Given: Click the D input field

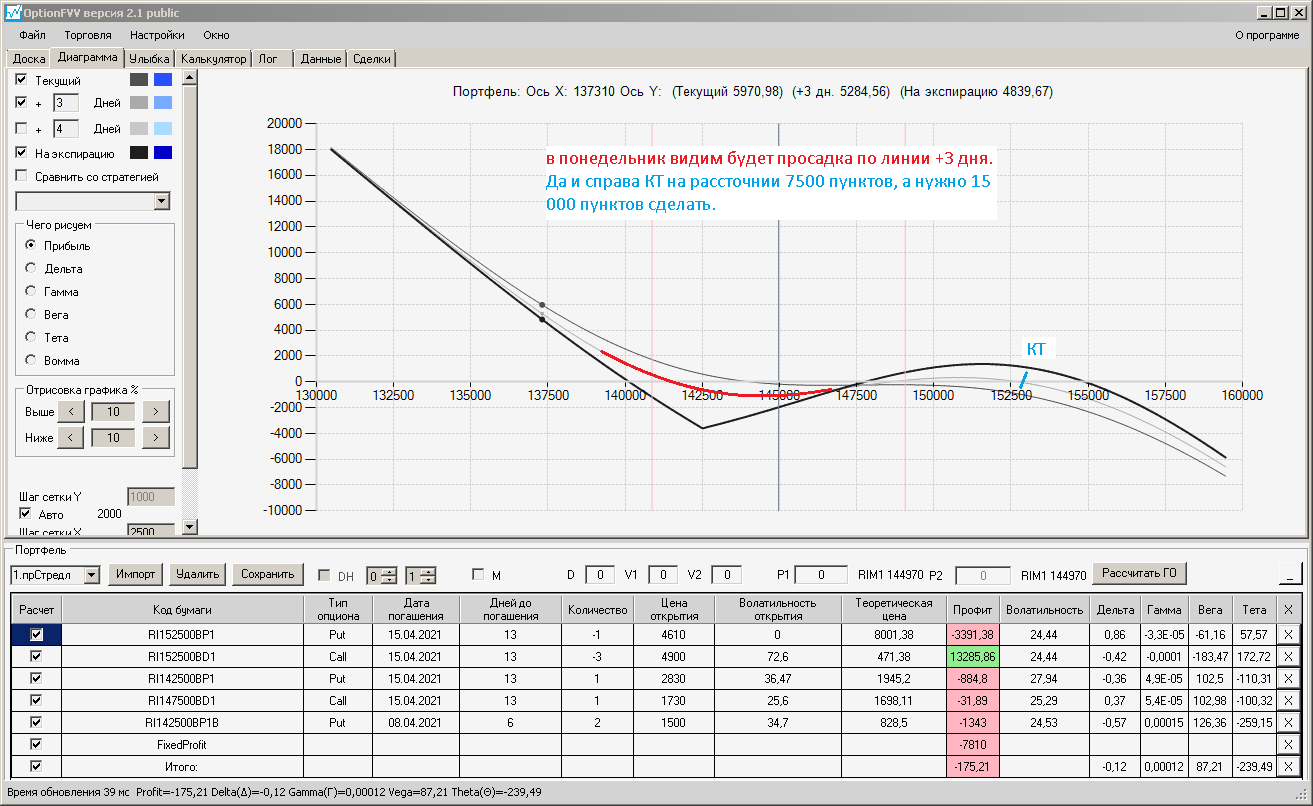Looking at the screenshot, I should click(x=600, y=575).
